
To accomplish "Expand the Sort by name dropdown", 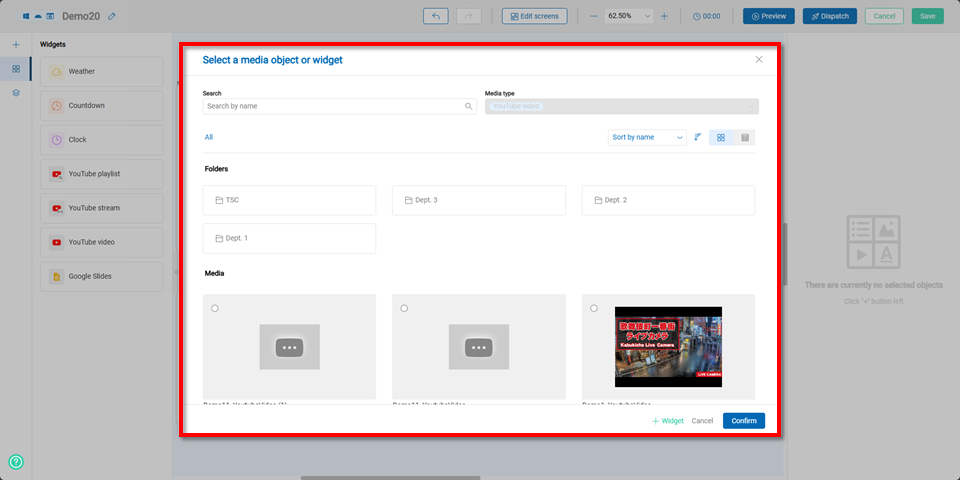I will tap(646, 137).
